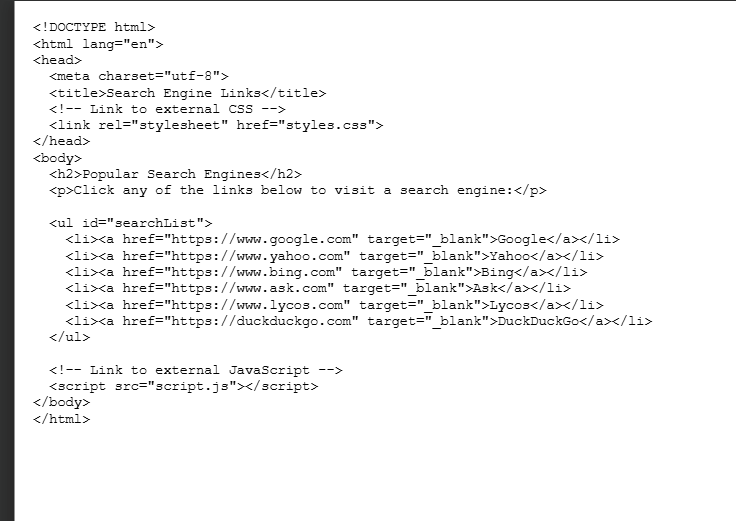Viewport: 736px width, 521px height.
Task: Click the ul id="searchList" opening tag
Action: [x=131, y=223]
